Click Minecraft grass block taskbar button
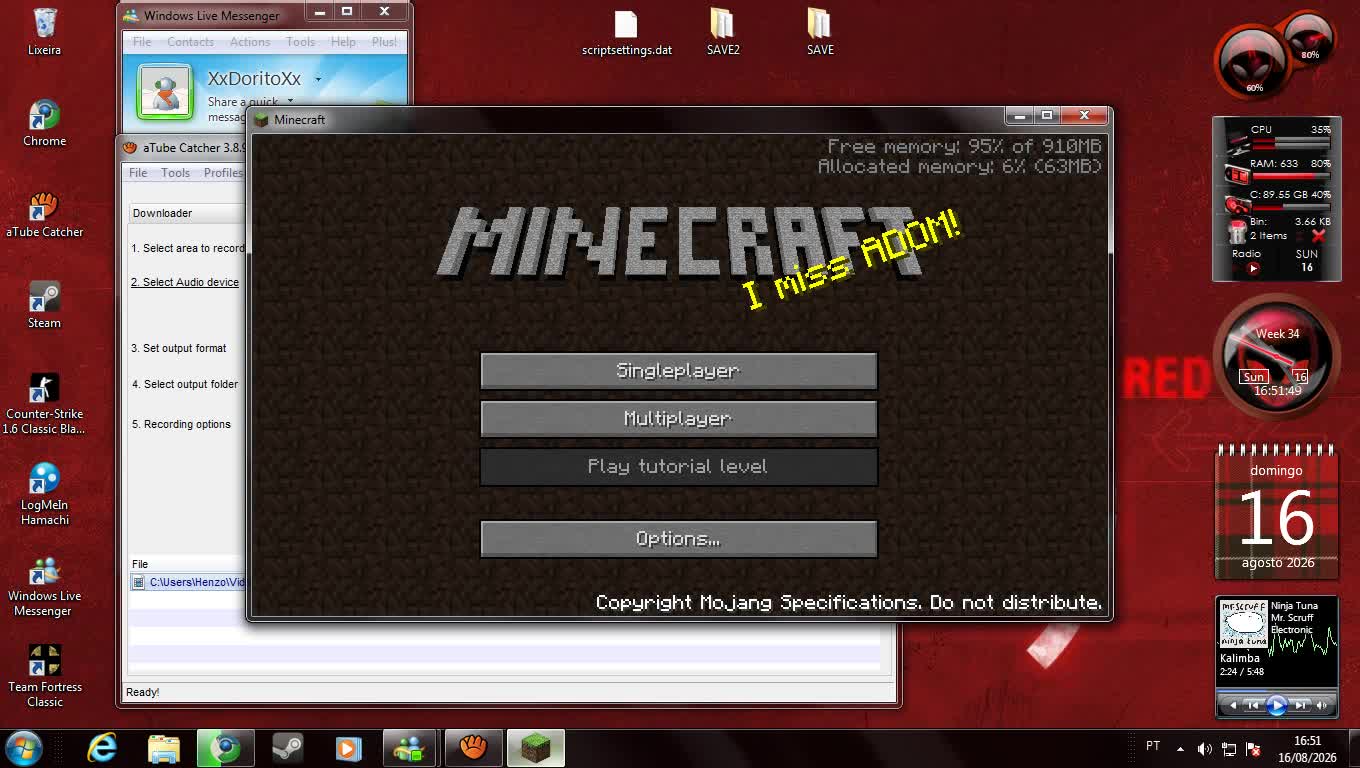 (x=535, y=748)
